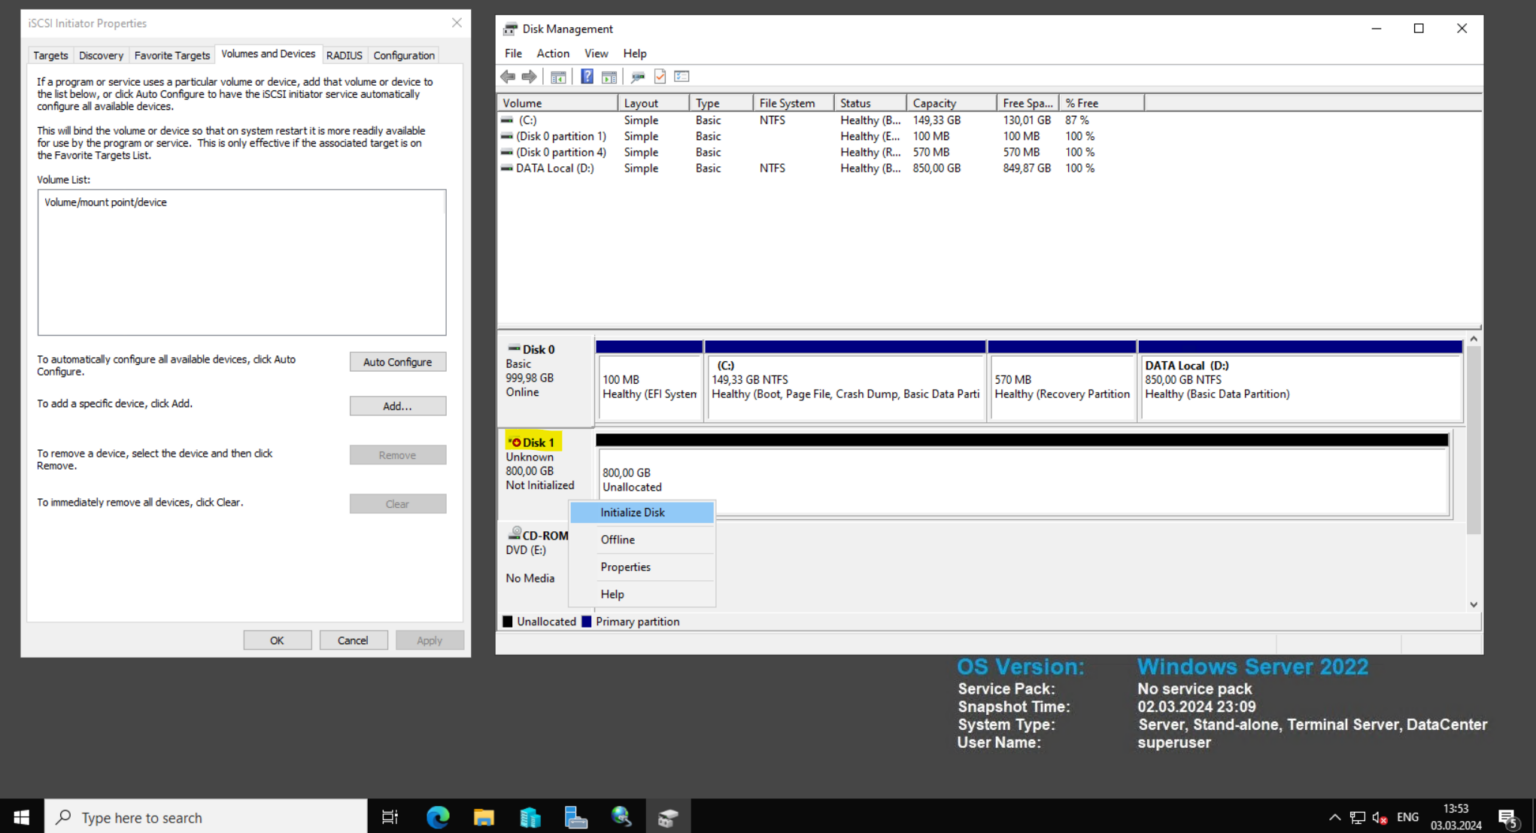Toggle the action pane toolbar icon
1536x833 pixels.
tap(609, 76)
